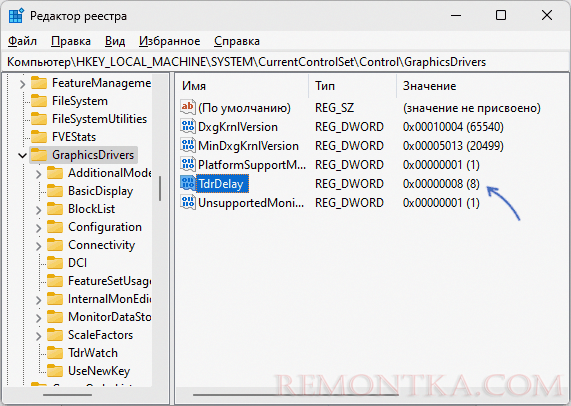Expand the BlockList subkey
The height and width of the screenshot is (406, 571).
pyautogui.click(x=39, y=210)
